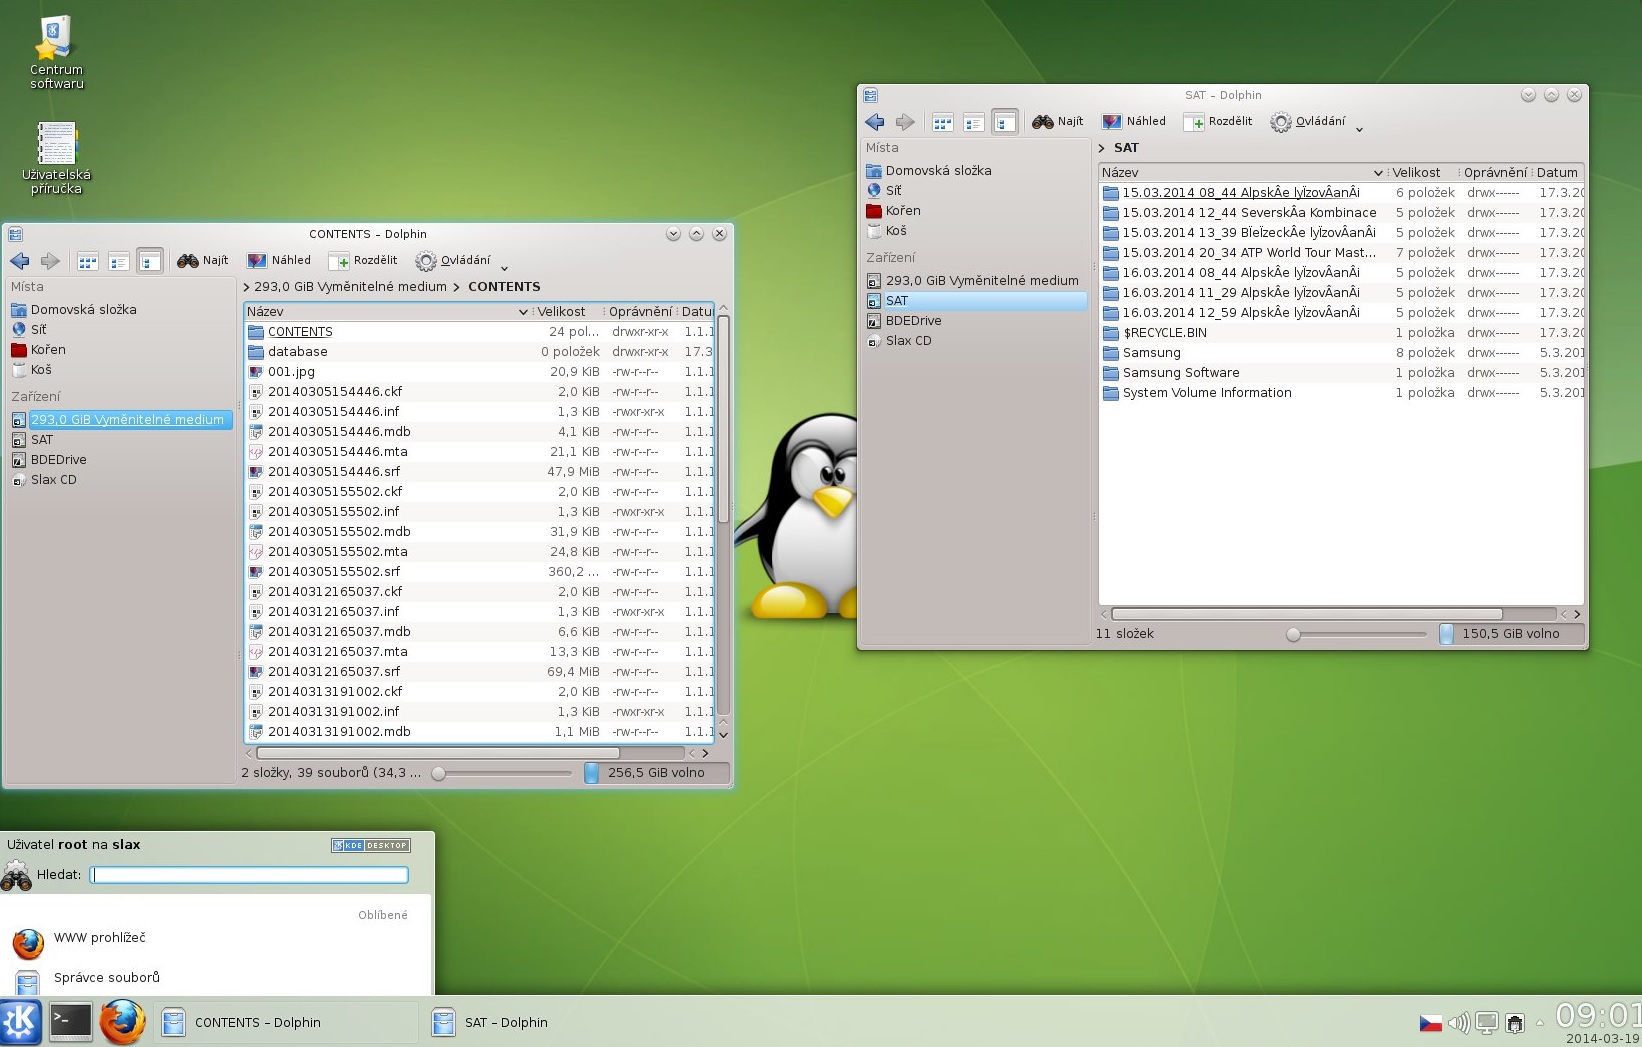
Task: Select Samsung Software folder
Action: coord(1180,373)
